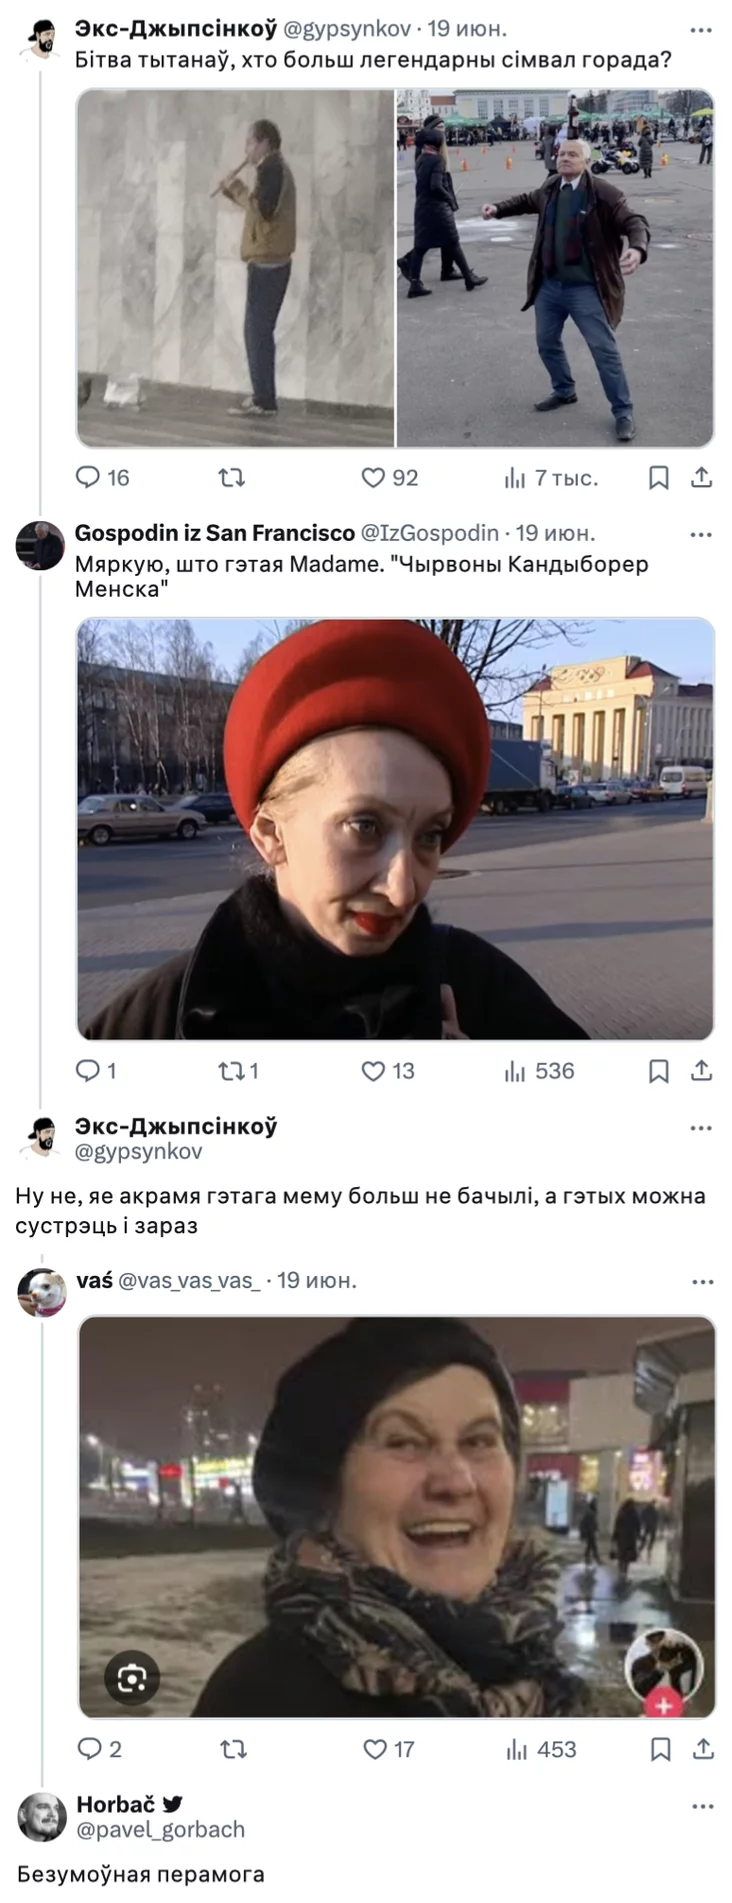Share the first tweet via share icon
Viewport: 732px width, 1903px height.
click(702, 478)
